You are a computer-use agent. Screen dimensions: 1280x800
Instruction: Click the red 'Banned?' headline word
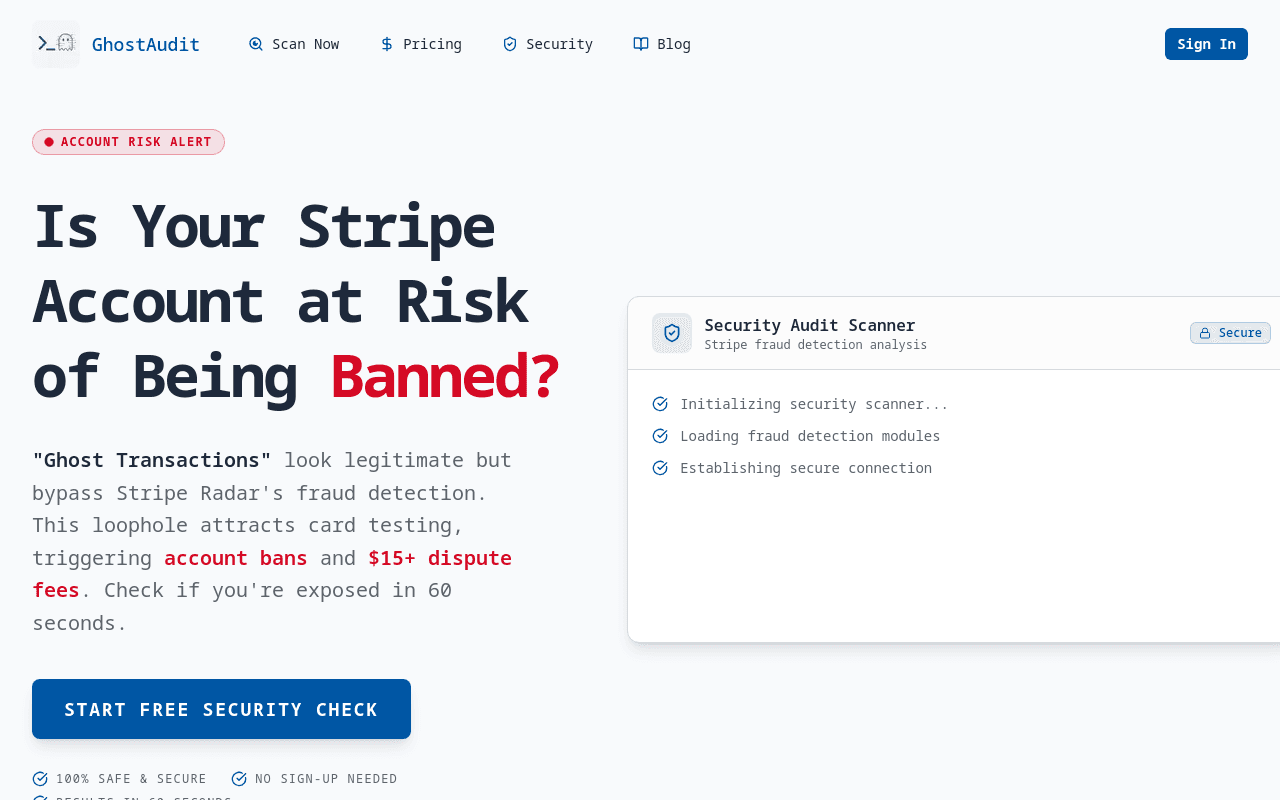(444, 377)
